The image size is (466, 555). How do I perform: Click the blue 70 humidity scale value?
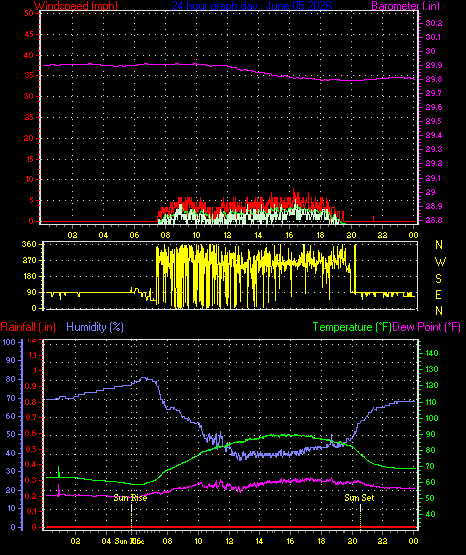[x=11, y=399]
